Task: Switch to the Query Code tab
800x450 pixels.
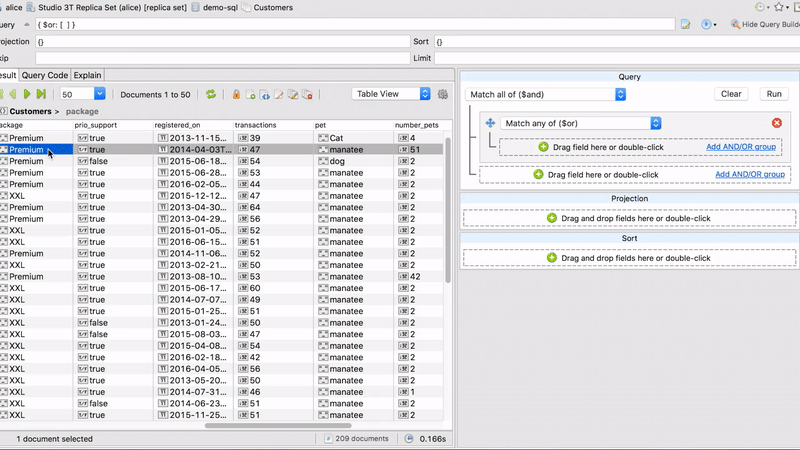Action: [x=44, y=75]
